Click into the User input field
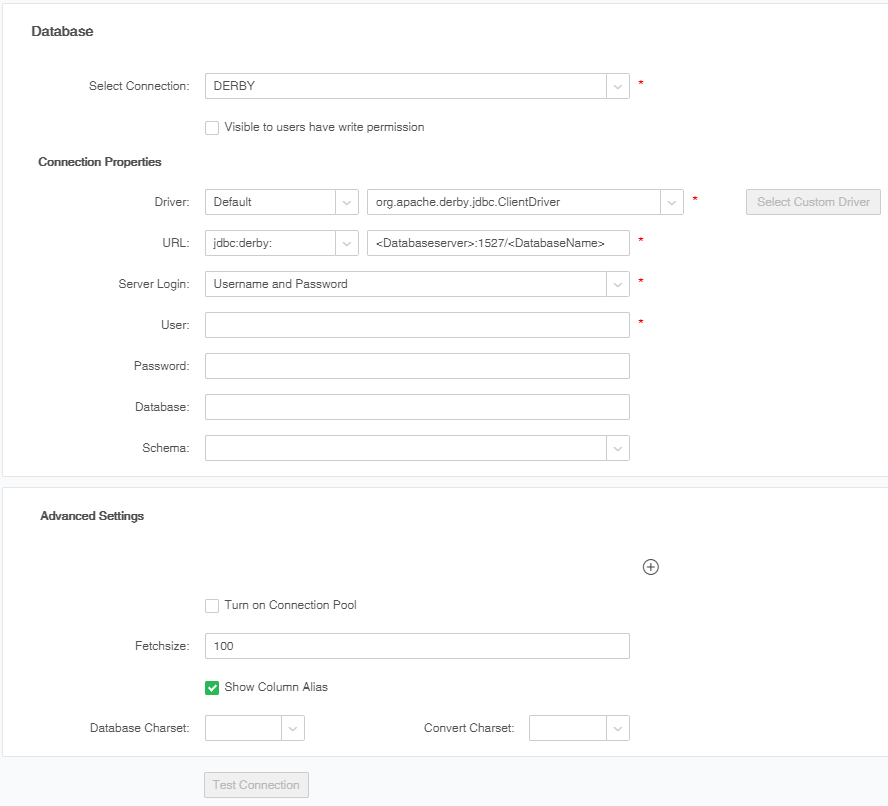 417,325
